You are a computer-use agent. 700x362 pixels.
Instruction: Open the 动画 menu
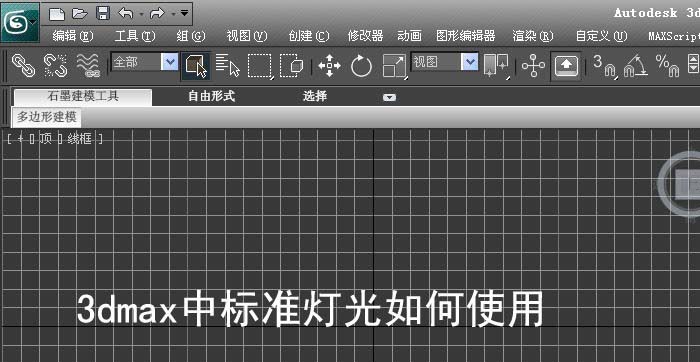[409, 36]
